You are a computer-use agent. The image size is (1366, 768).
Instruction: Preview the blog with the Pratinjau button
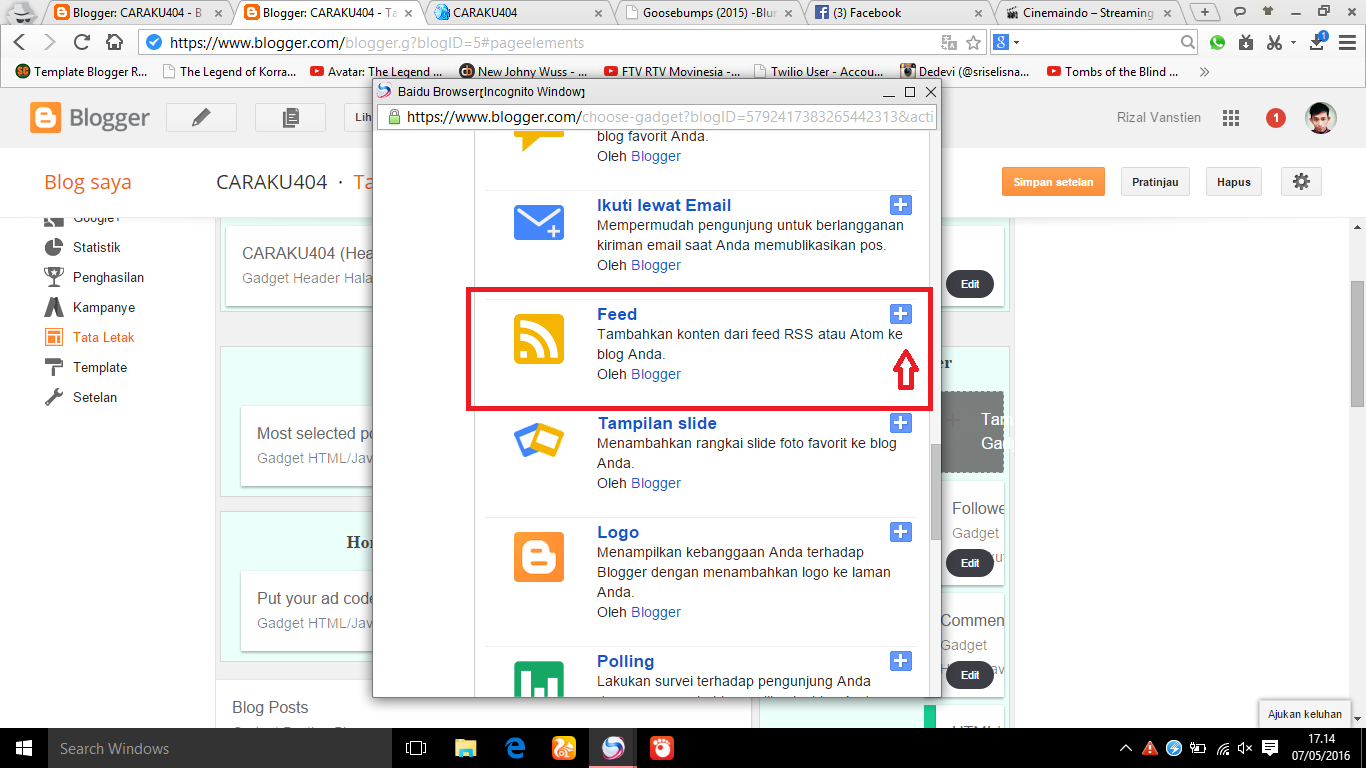point(1155,181)
